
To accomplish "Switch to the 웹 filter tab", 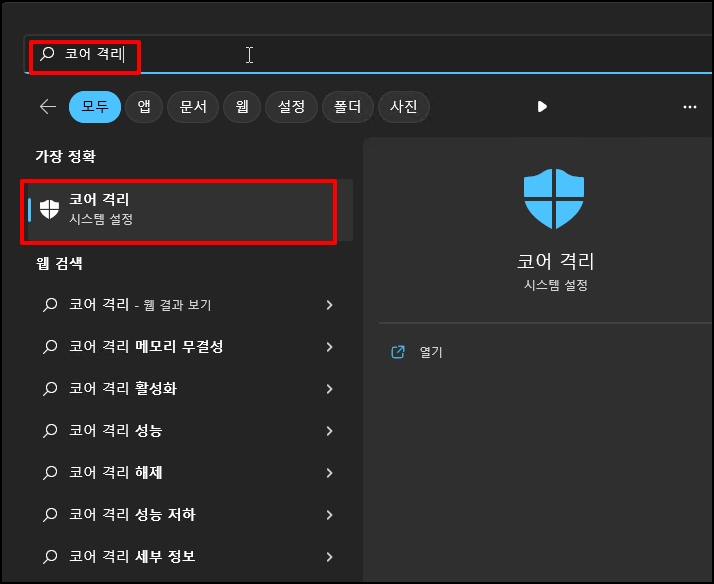I will [x=242, y=107].
